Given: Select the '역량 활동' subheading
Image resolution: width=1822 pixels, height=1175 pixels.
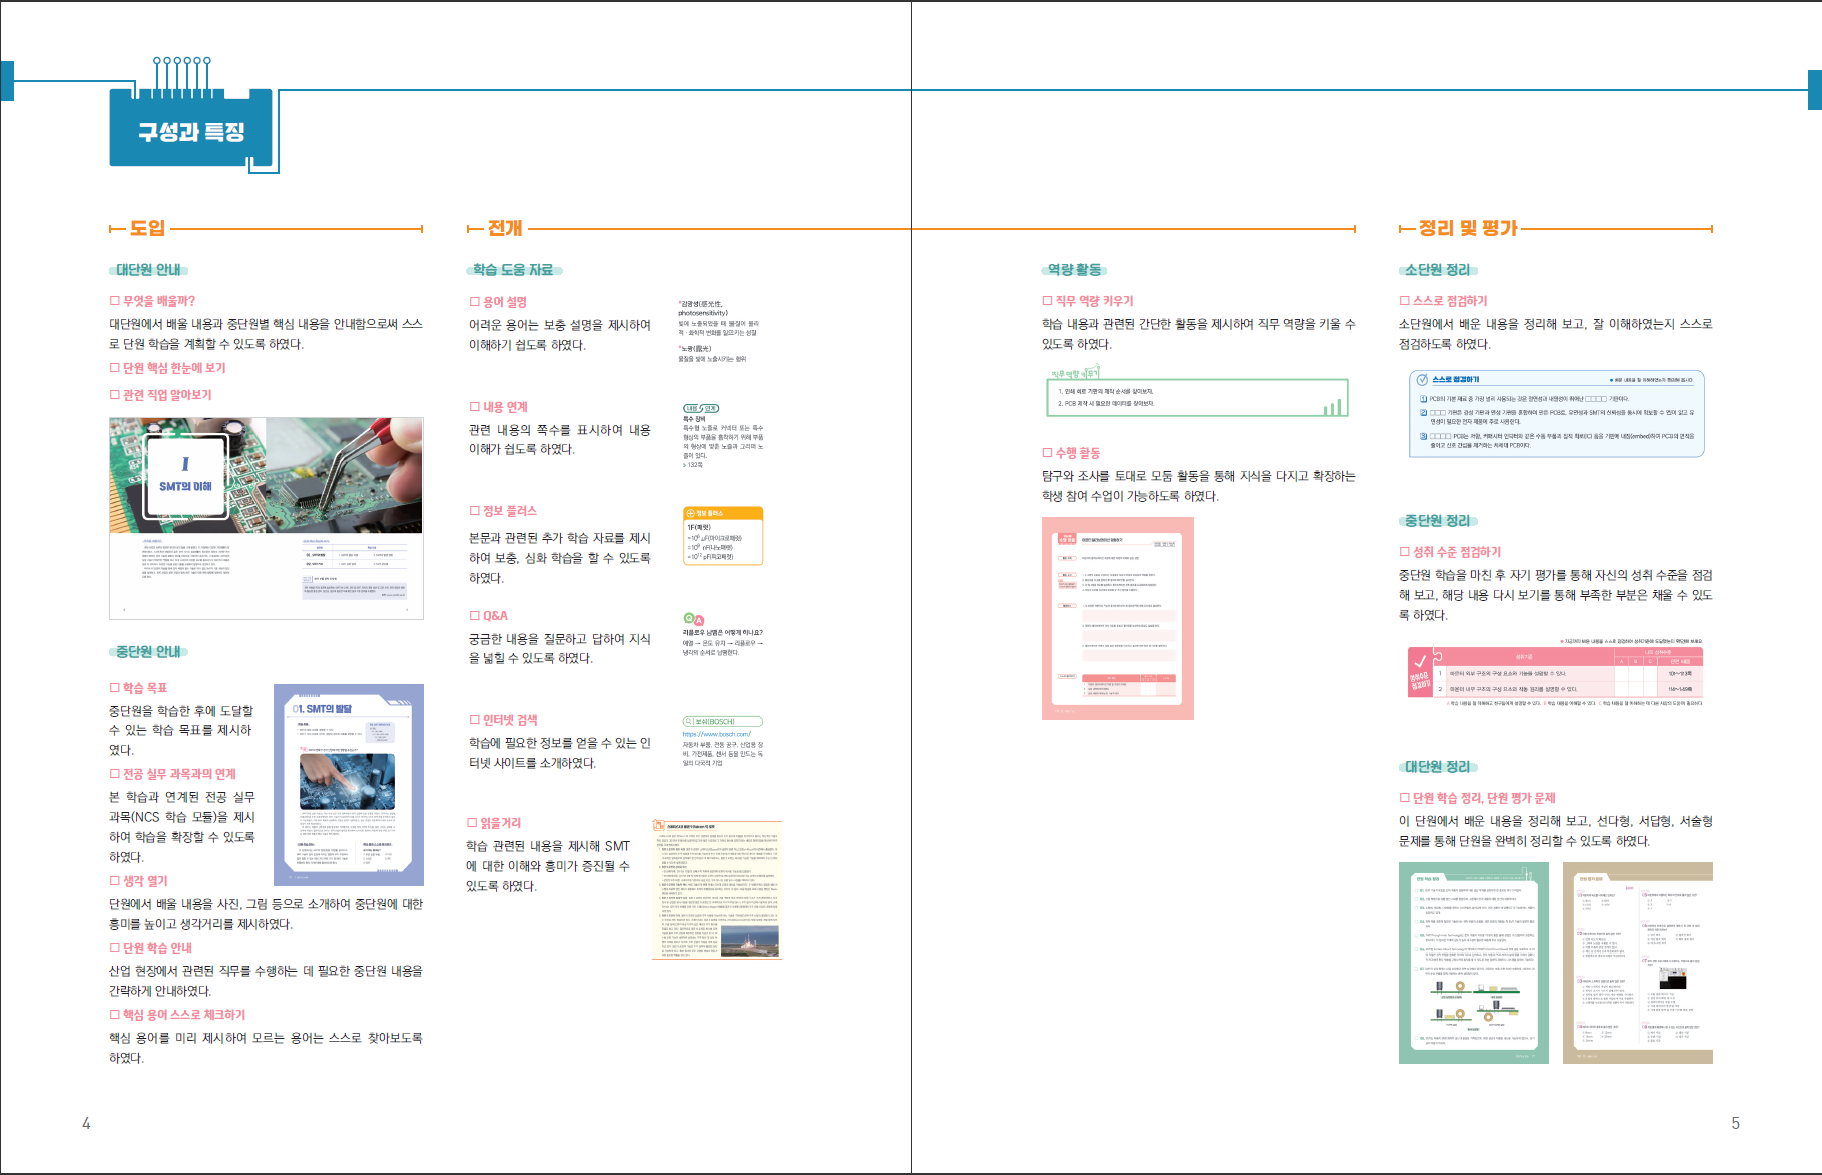Looking at the screenshot, I should tap(1074, 270).
